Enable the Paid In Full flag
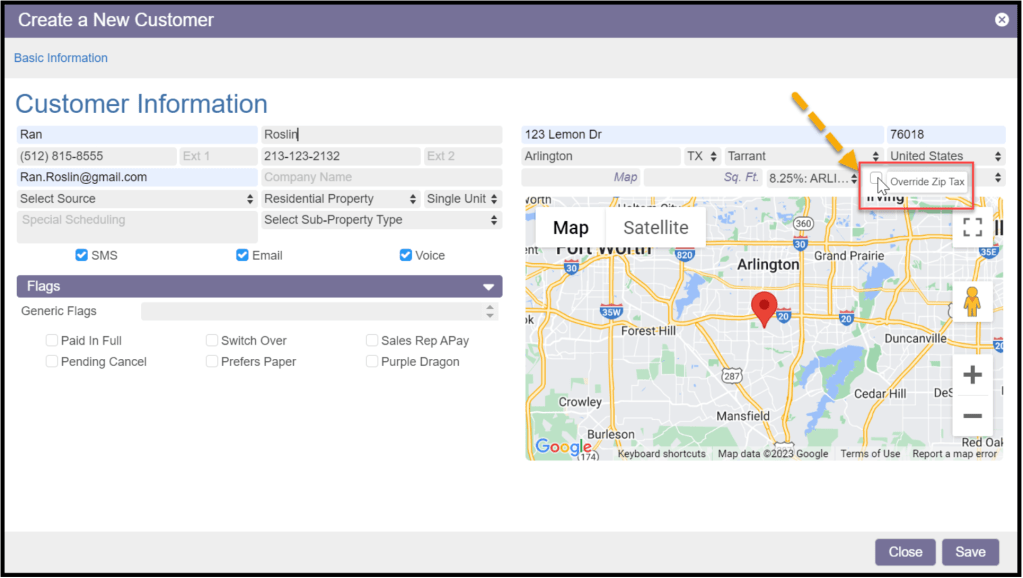This screenshot has height=578, width=1023. [52, 341]
